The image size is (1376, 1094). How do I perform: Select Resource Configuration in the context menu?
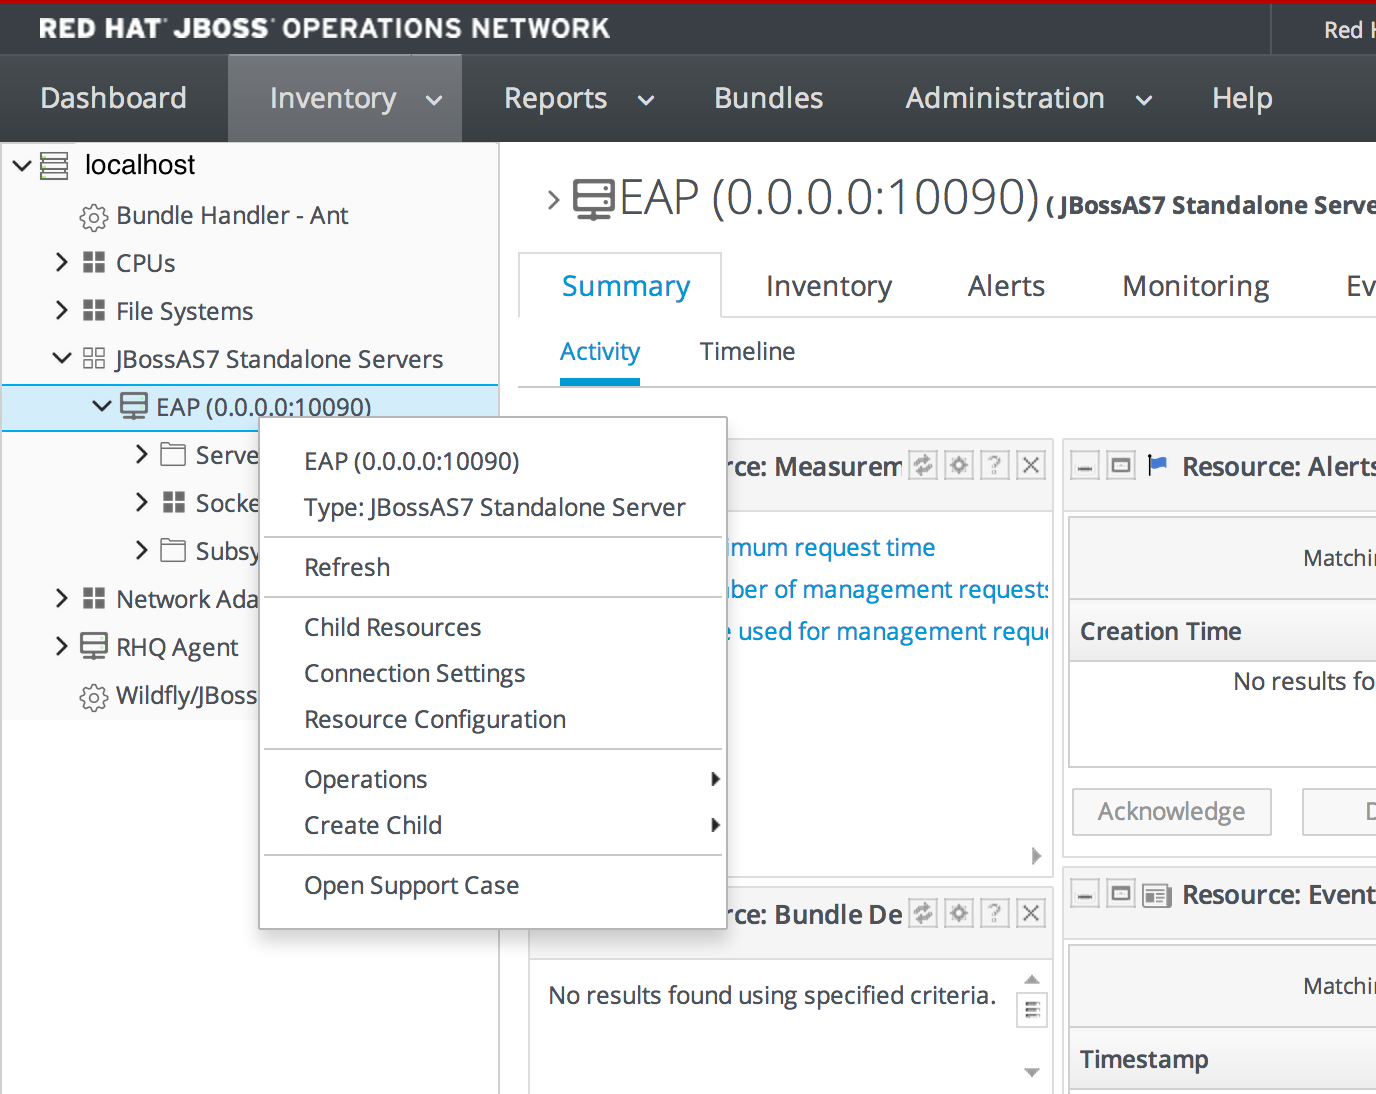tap(493, 719)
